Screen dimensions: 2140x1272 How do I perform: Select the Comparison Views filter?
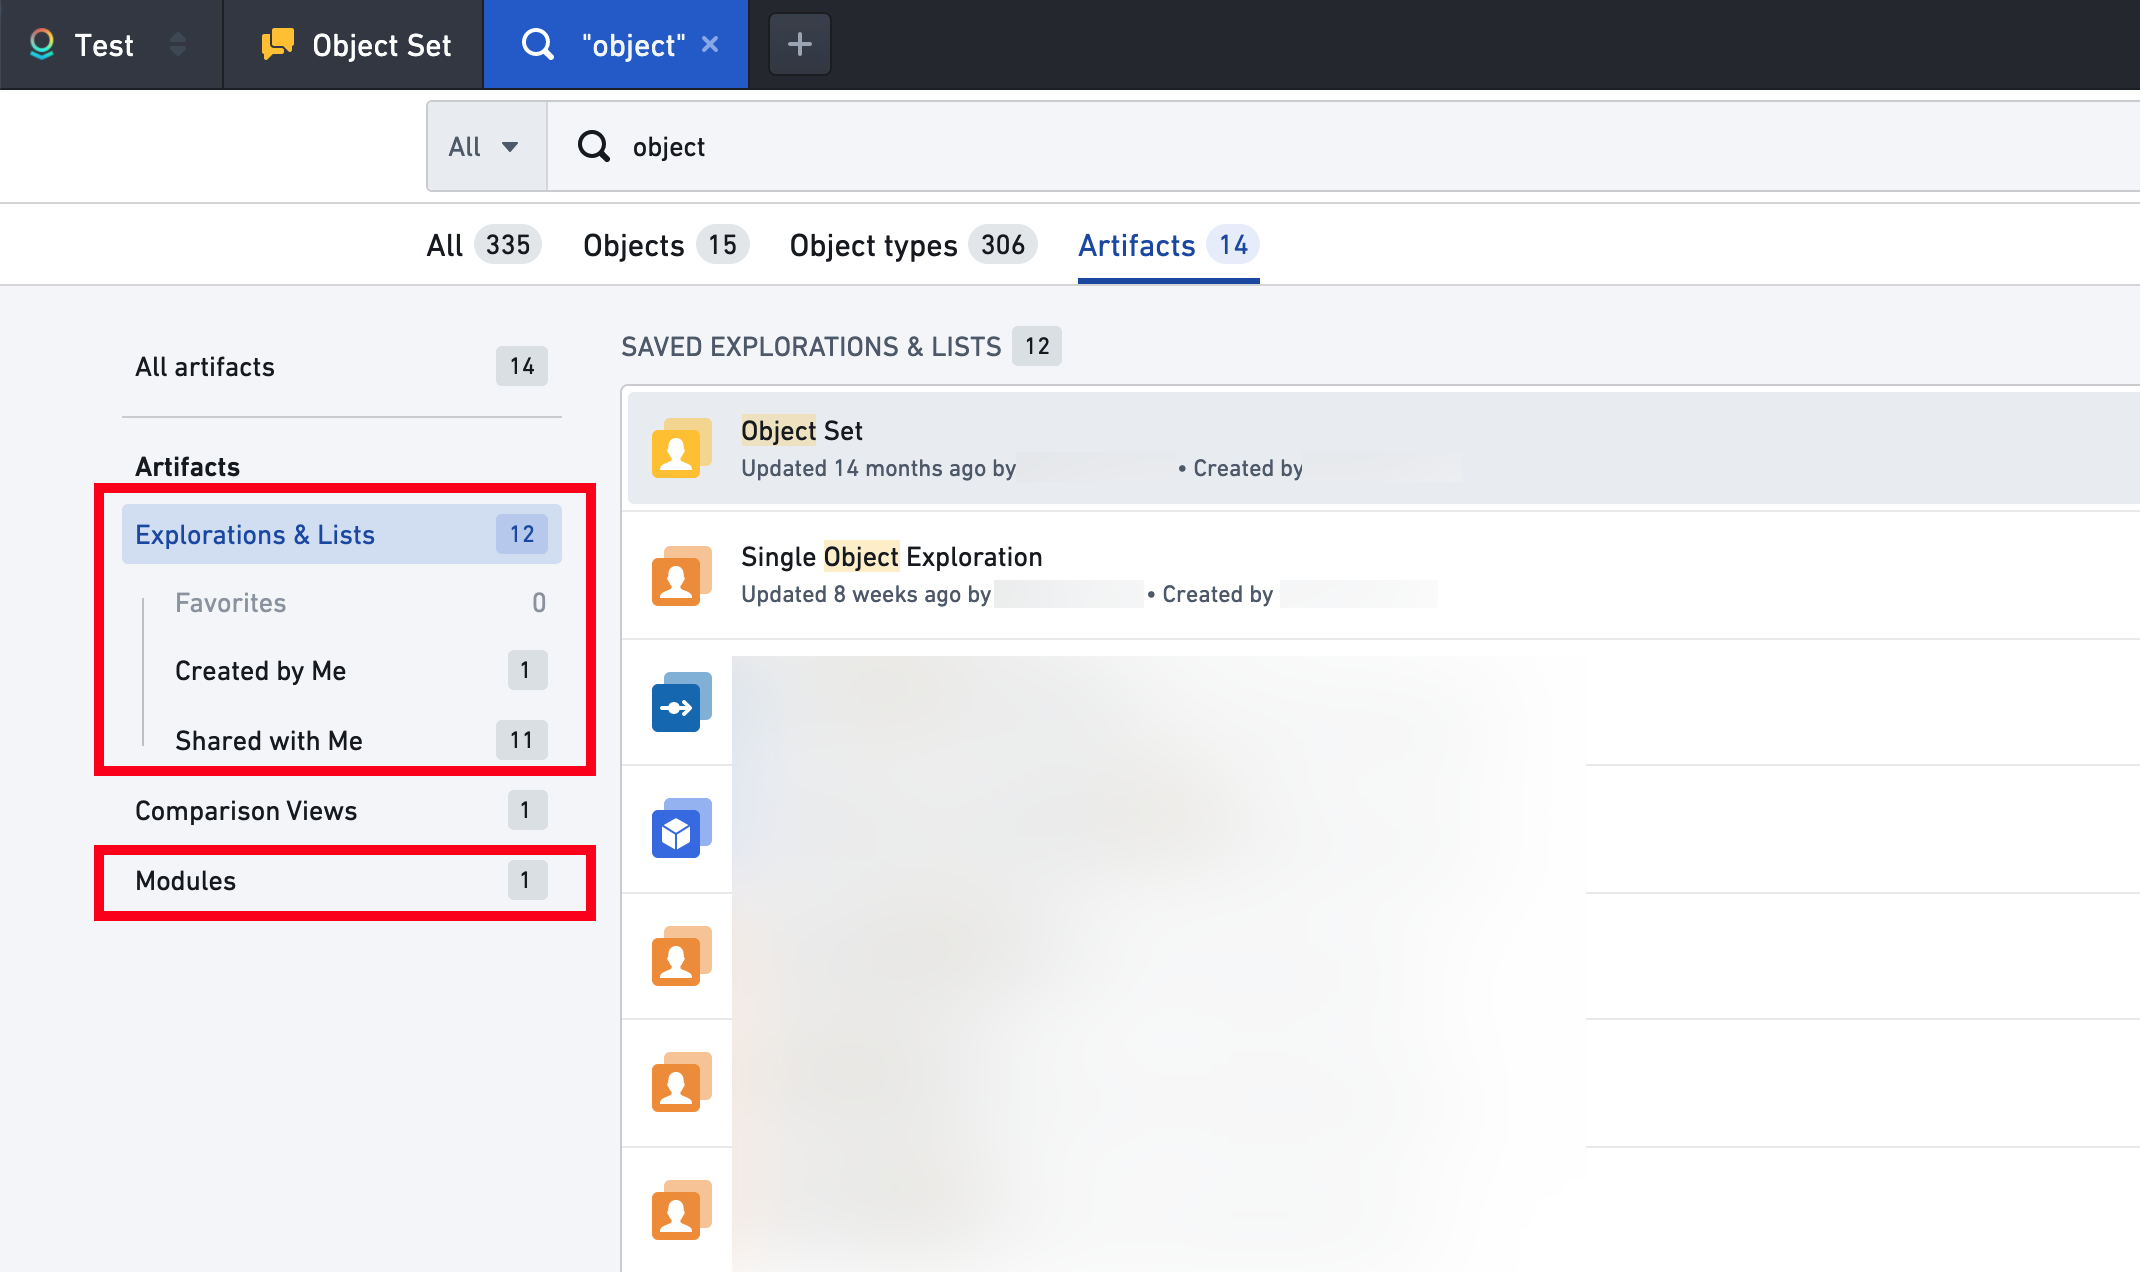(x=342, y=811)
